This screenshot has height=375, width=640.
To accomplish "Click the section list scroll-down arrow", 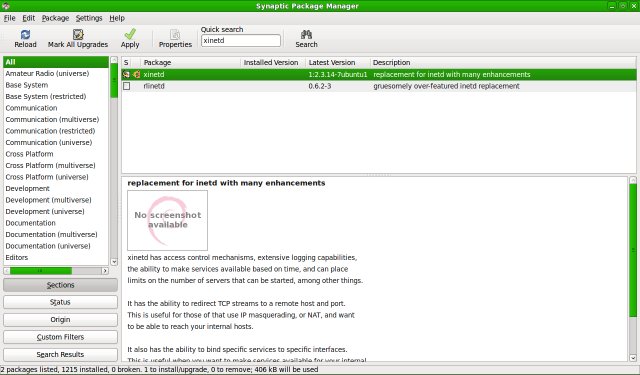I will (x=114, y=262).
